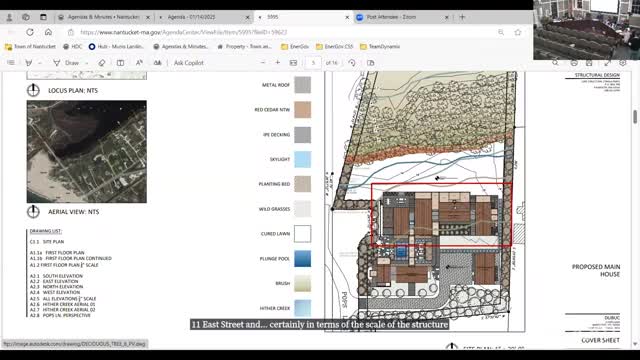Go to browser home page
Image resolution: width=640 pixels, height=360 pixels.
click(48, 32)
